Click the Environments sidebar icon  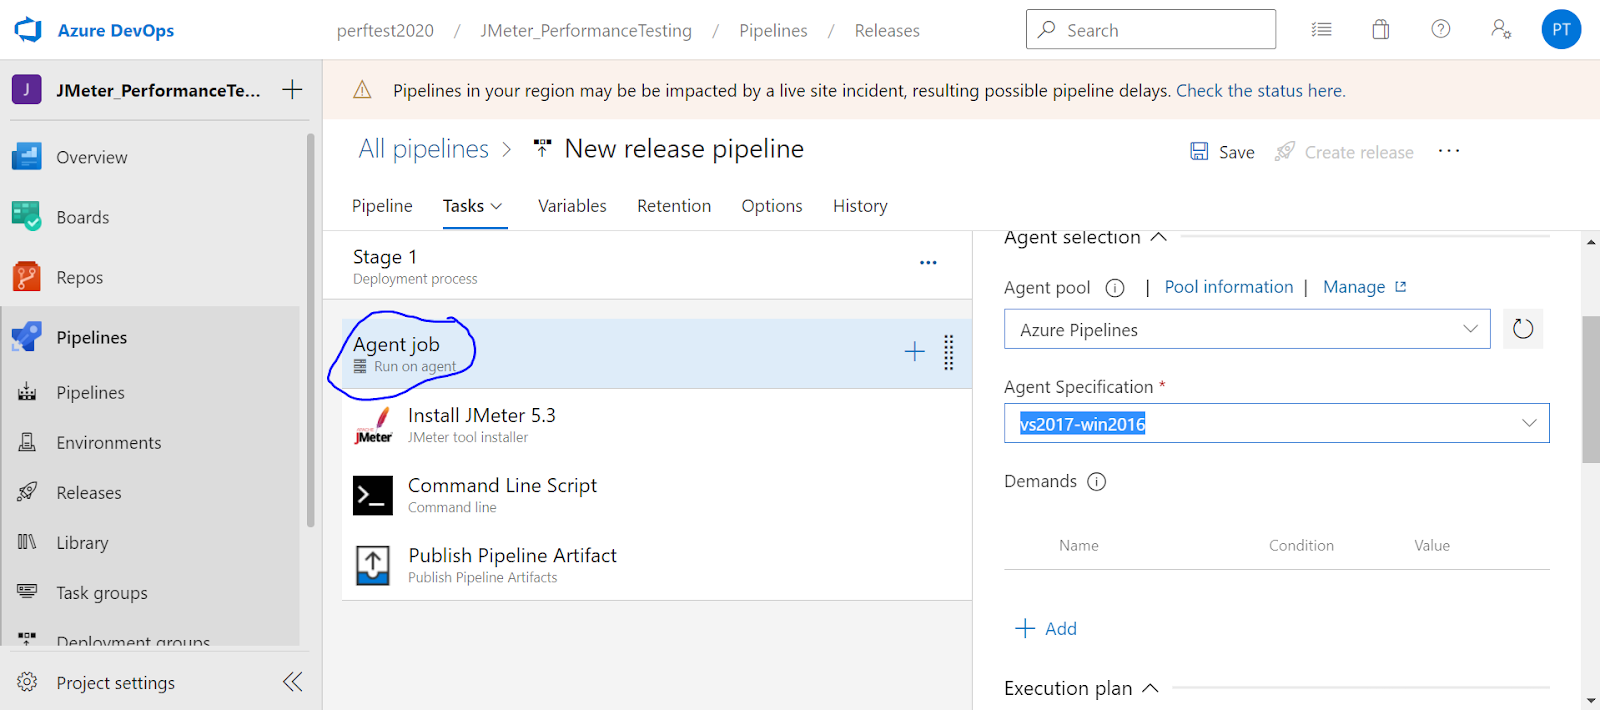pyautogui.click(x=27, y=442)
